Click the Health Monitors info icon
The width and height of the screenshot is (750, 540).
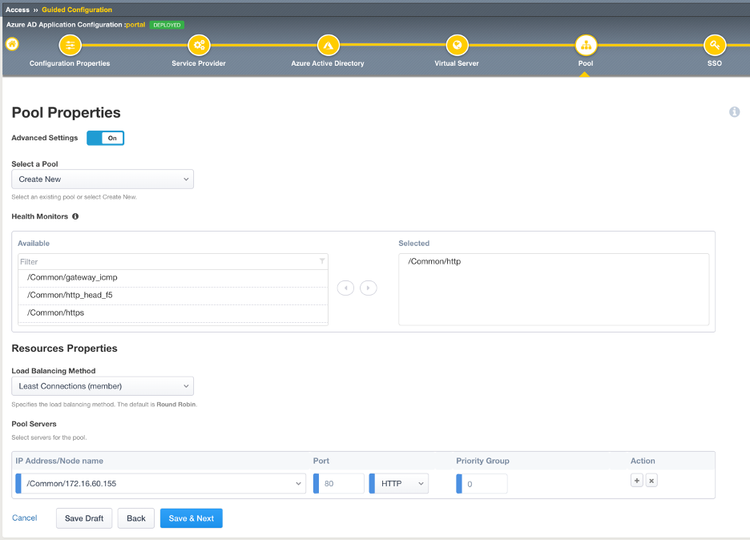[x=75, y=216]
